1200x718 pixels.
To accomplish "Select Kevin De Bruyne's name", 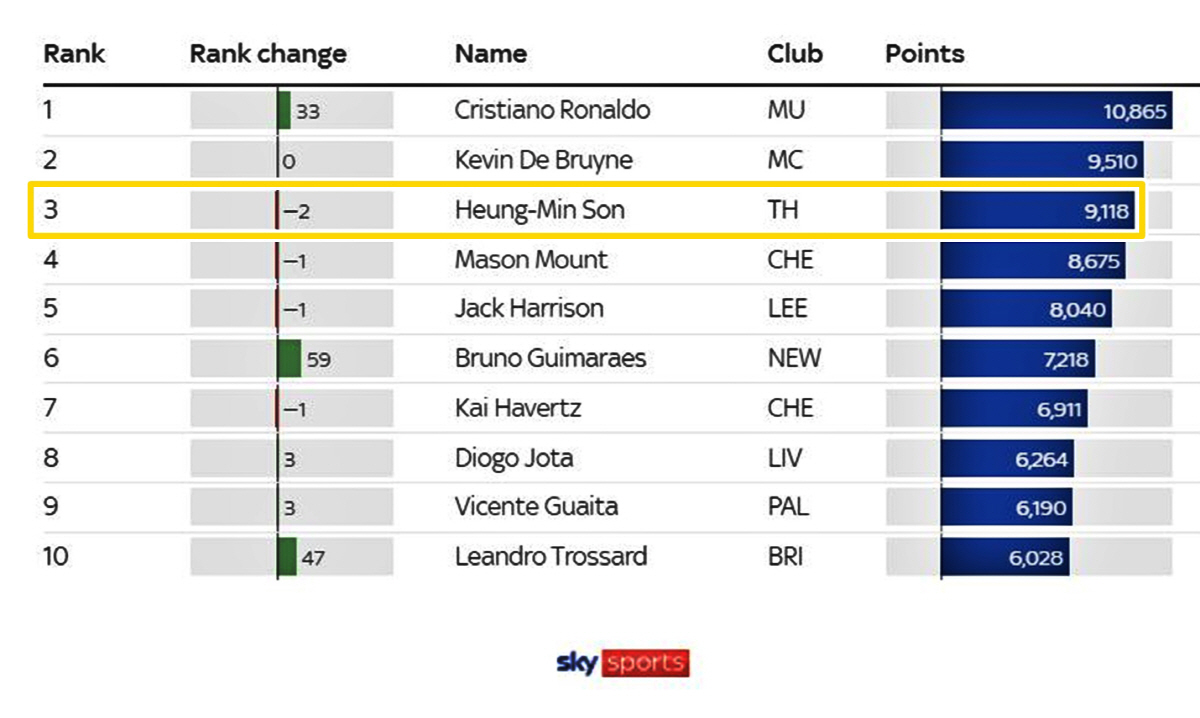I will coord(543,160).
